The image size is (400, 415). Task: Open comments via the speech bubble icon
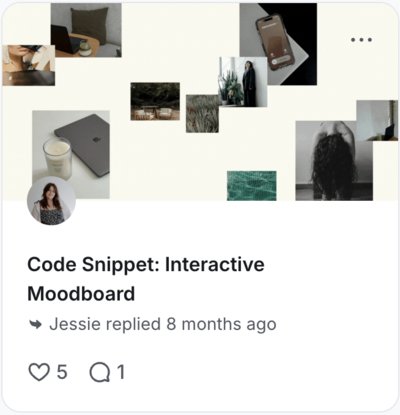click(x=99, y=372)
